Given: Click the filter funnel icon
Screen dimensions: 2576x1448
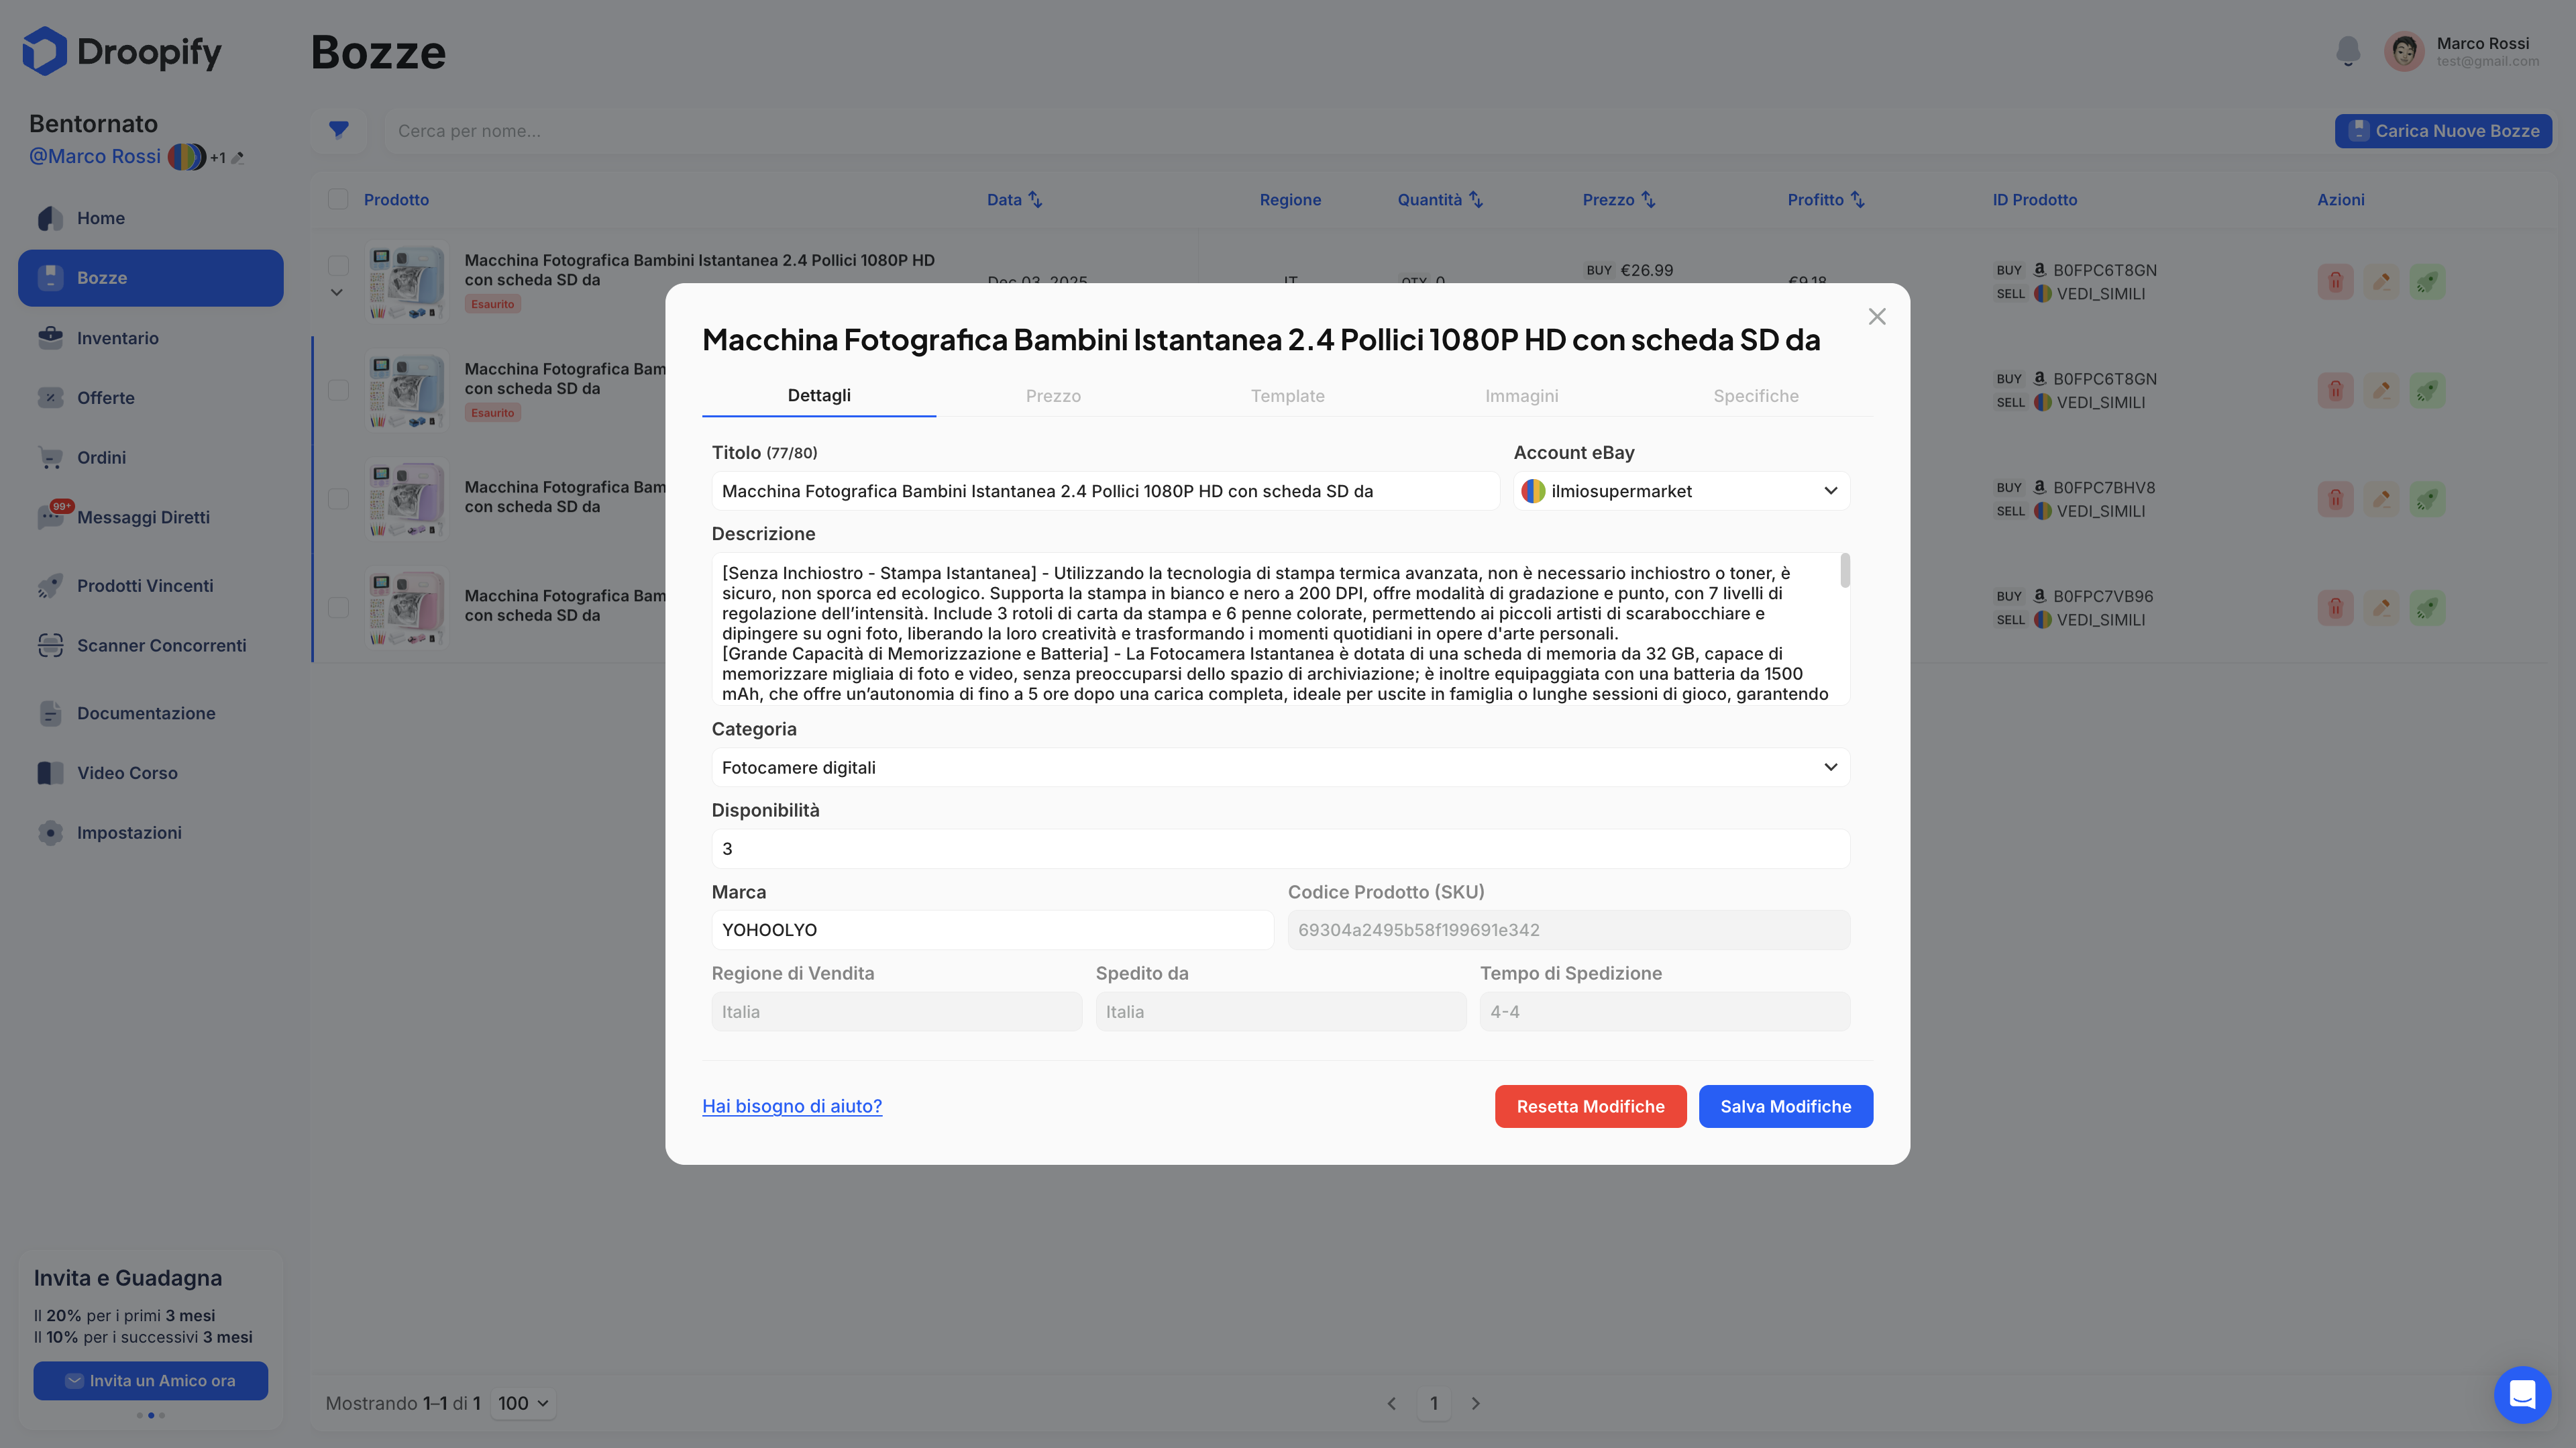Looking at the screenshot, I should click(339, 130).
